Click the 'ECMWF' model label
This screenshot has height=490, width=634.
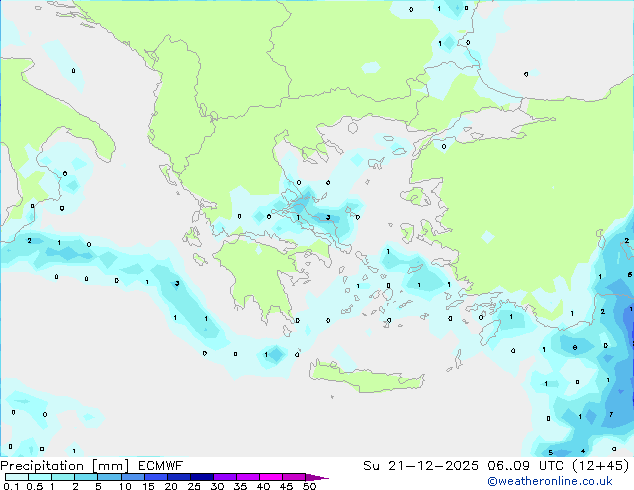(x=161, y=466)
